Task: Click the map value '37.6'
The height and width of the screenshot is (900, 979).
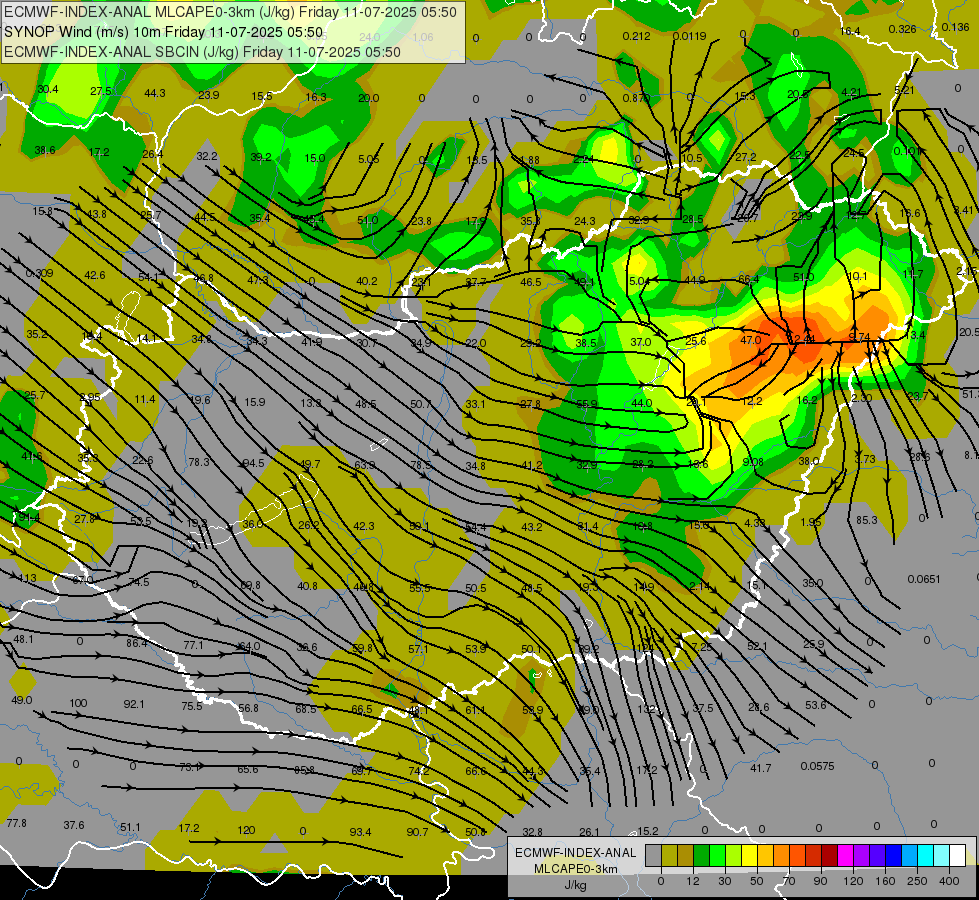Action: [74, 825]
